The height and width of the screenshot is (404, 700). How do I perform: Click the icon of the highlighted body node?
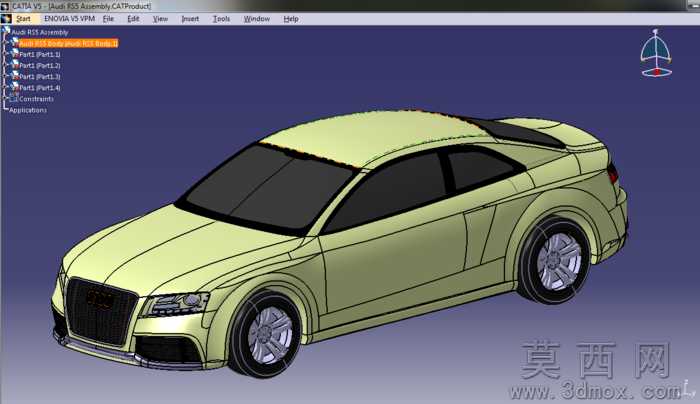(15, 42)
